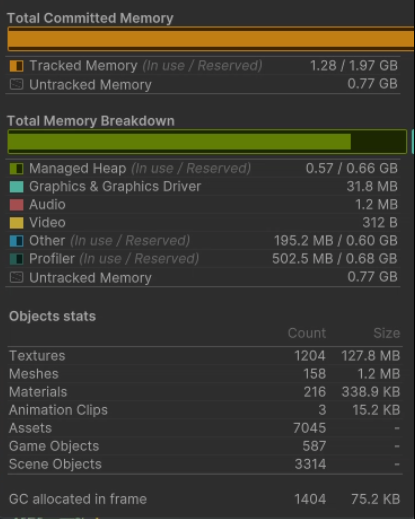The image size is (415, 519).
Task: Select the Scene Objects row
Action: click(204, 464)
